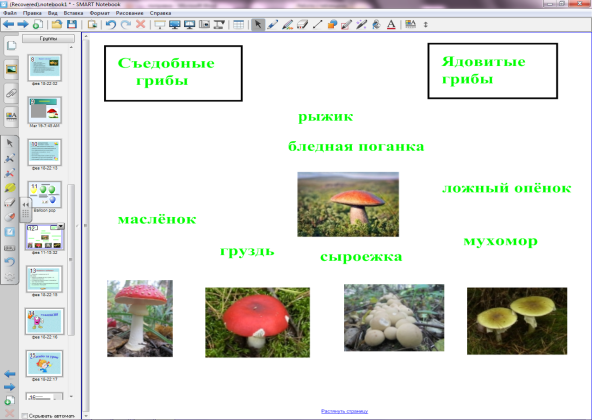Image resolution: width=592 pixels, height=420 pixels.
Task: Open the Properties side tab
Action: tap(11, 116)
